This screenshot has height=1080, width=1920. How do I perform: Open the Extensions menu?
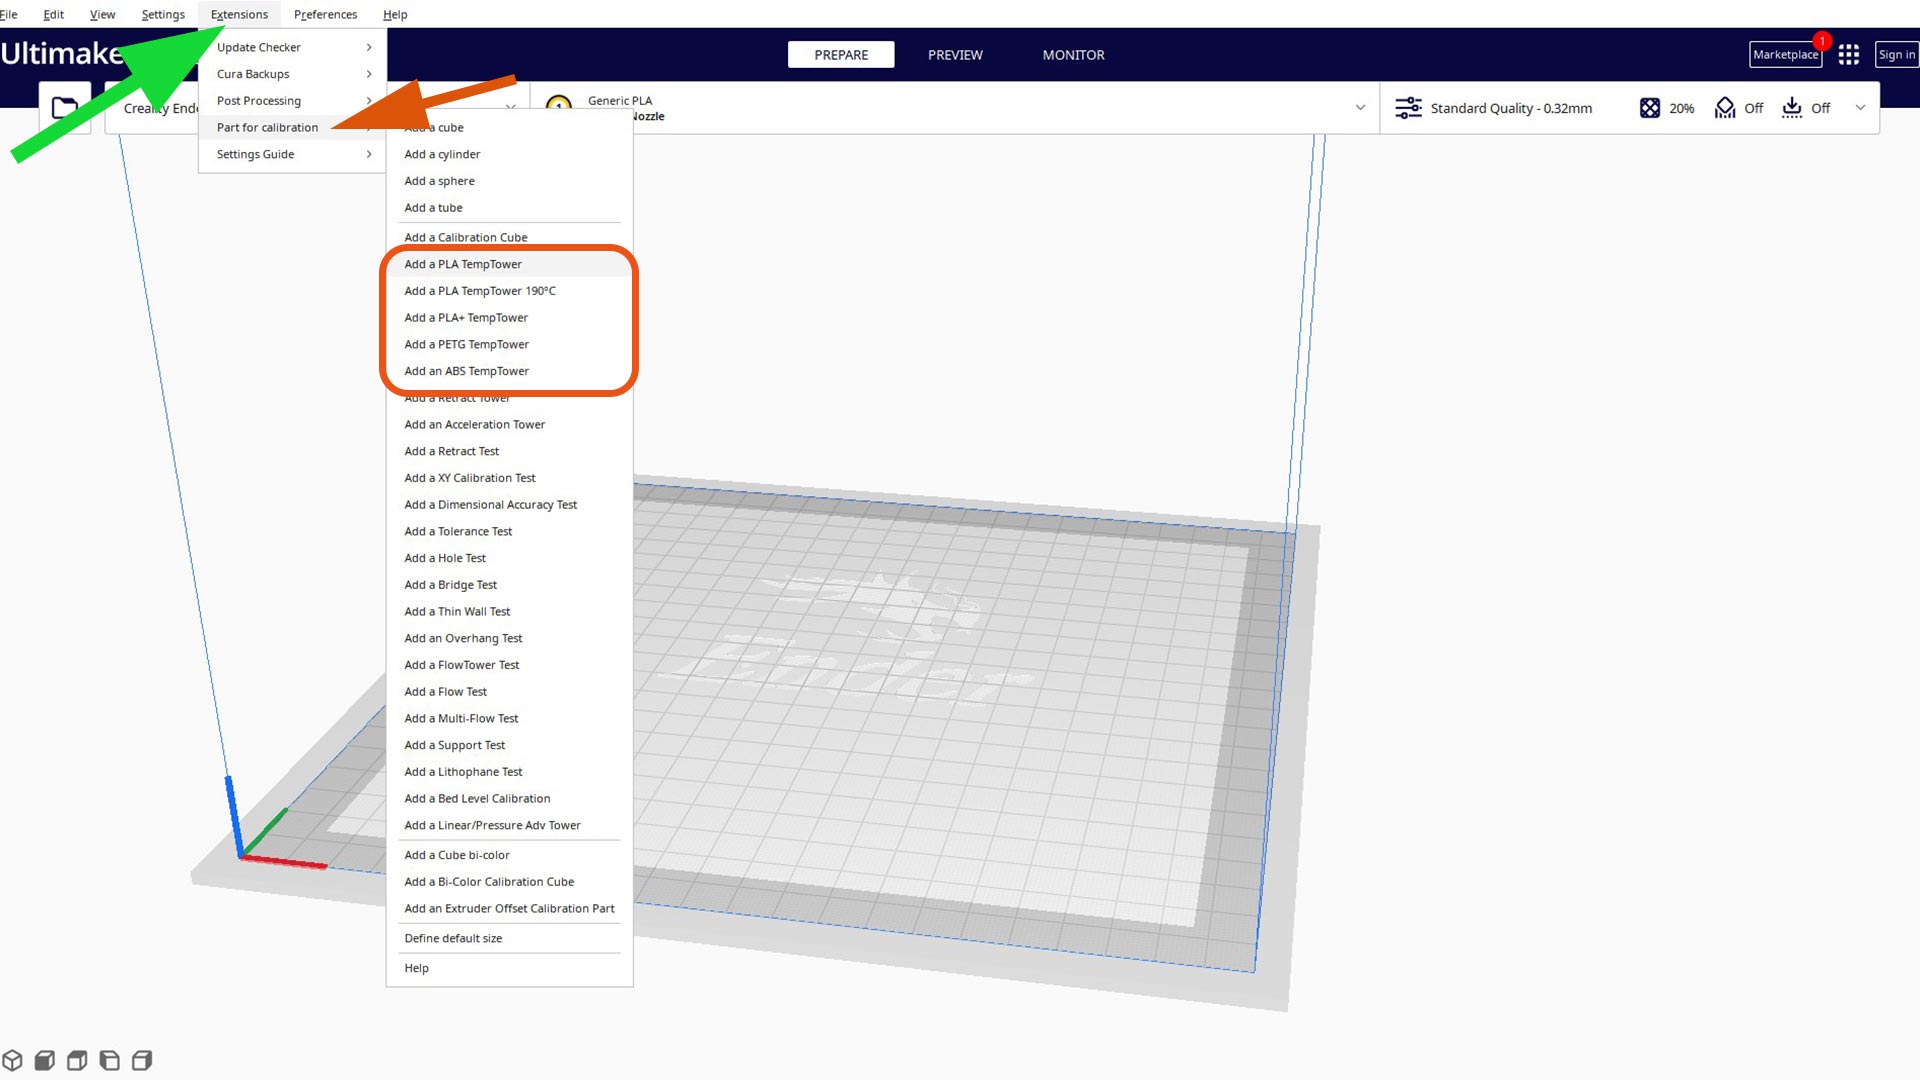pyautogui.click(x=239, y=14)
